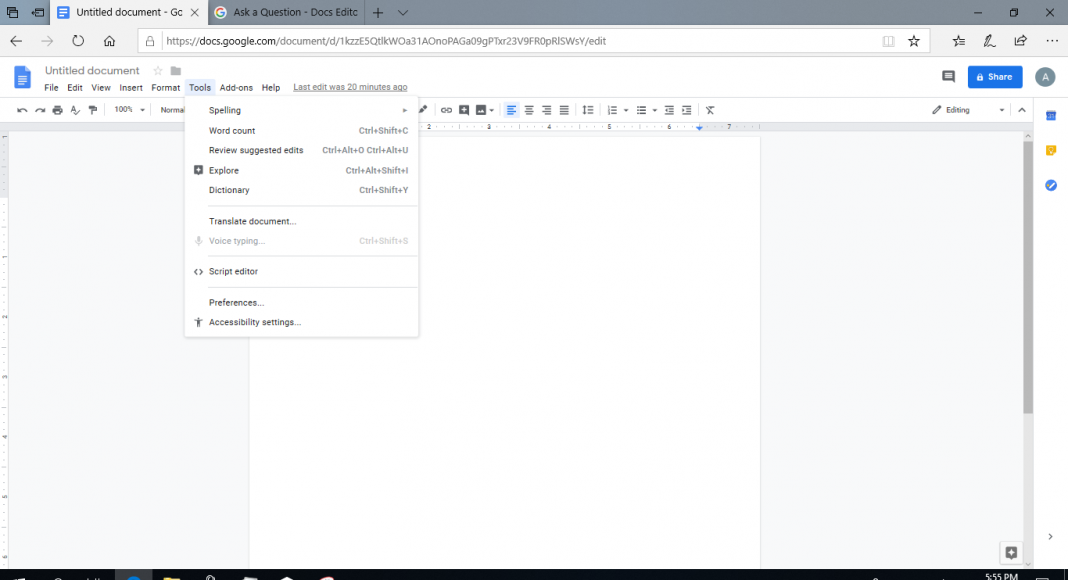
Task: Open Keep notes in side panel
Action: click(x=1051, y=150)
